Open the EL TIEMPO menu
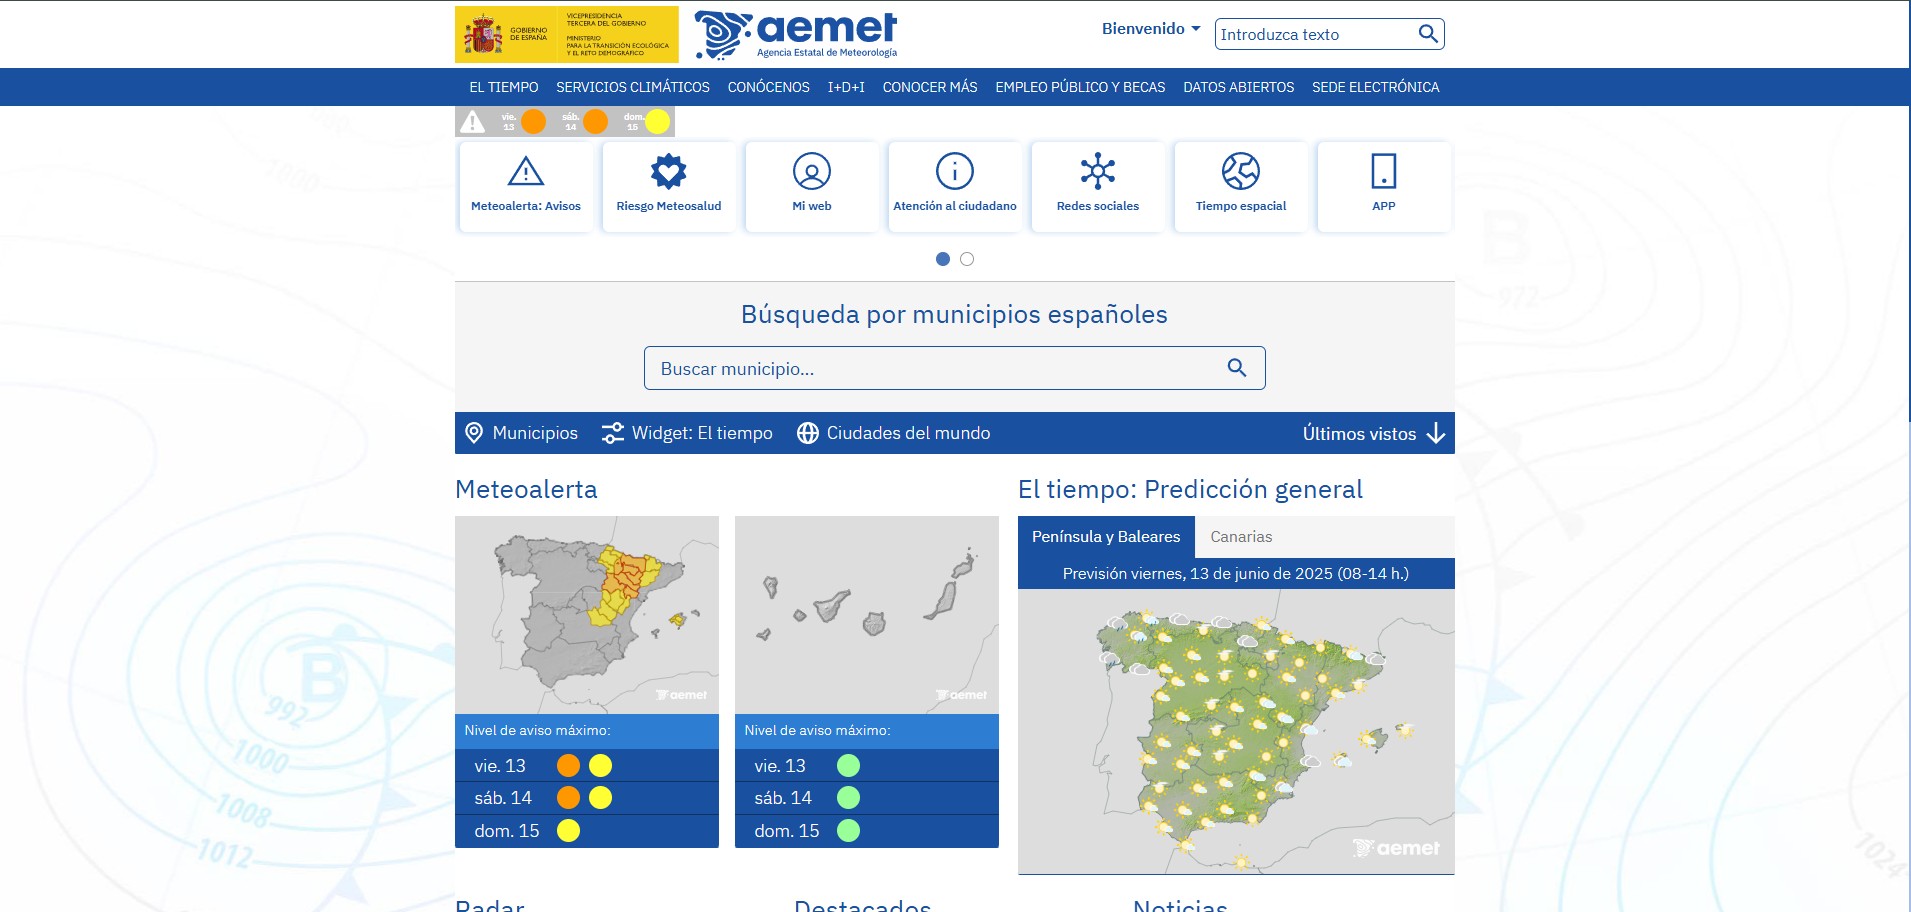Viewport: 1911px width, 912px height. pos(504,87)
